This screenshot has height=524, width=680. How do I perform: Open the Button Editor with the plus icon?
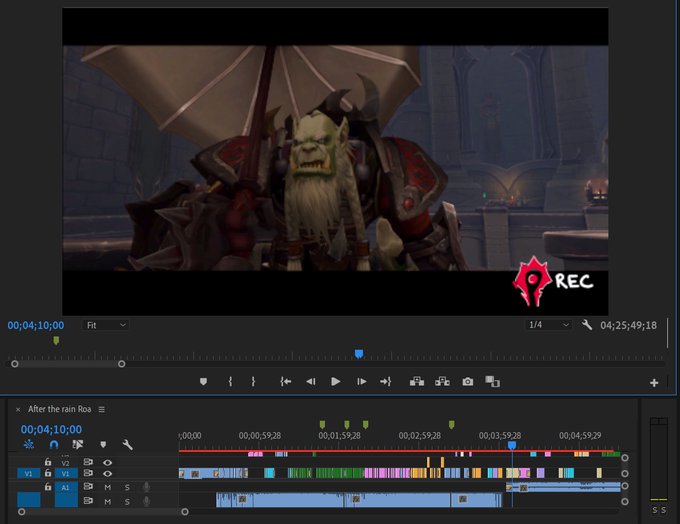tap(654, 383)
